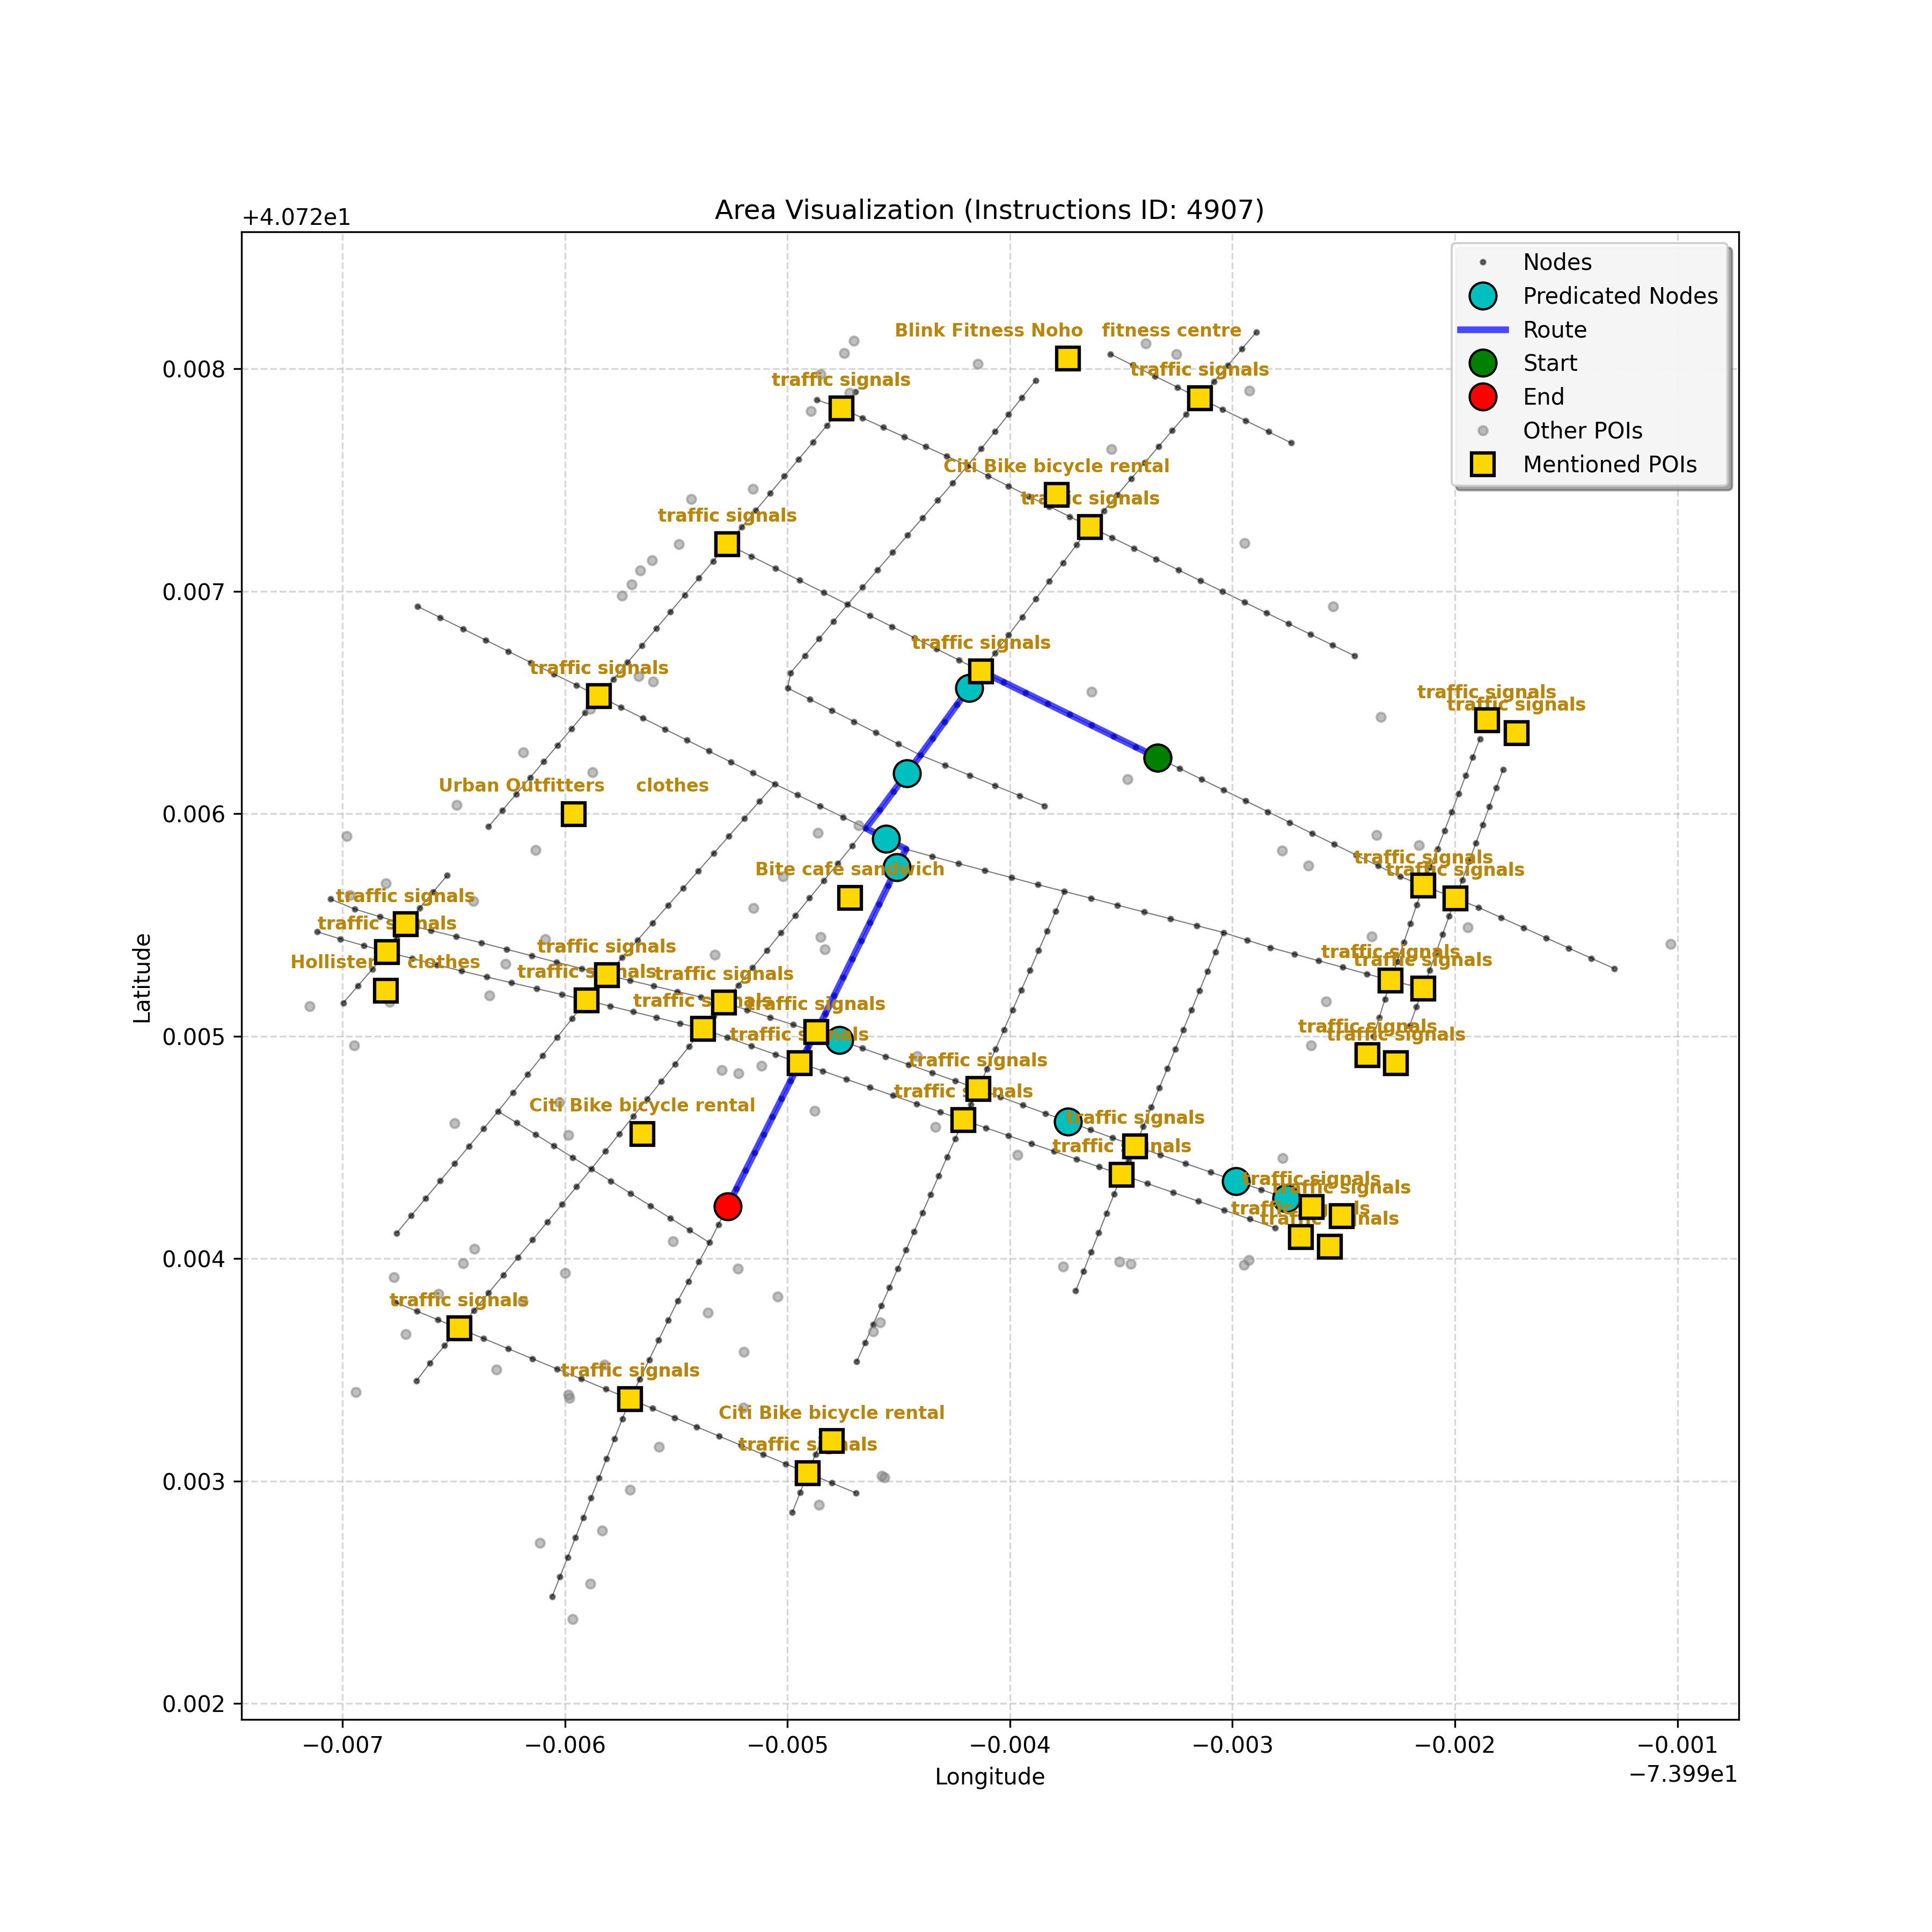Click the Route line sample in legend
Screen dimensions: 1932x1932
1483,330
